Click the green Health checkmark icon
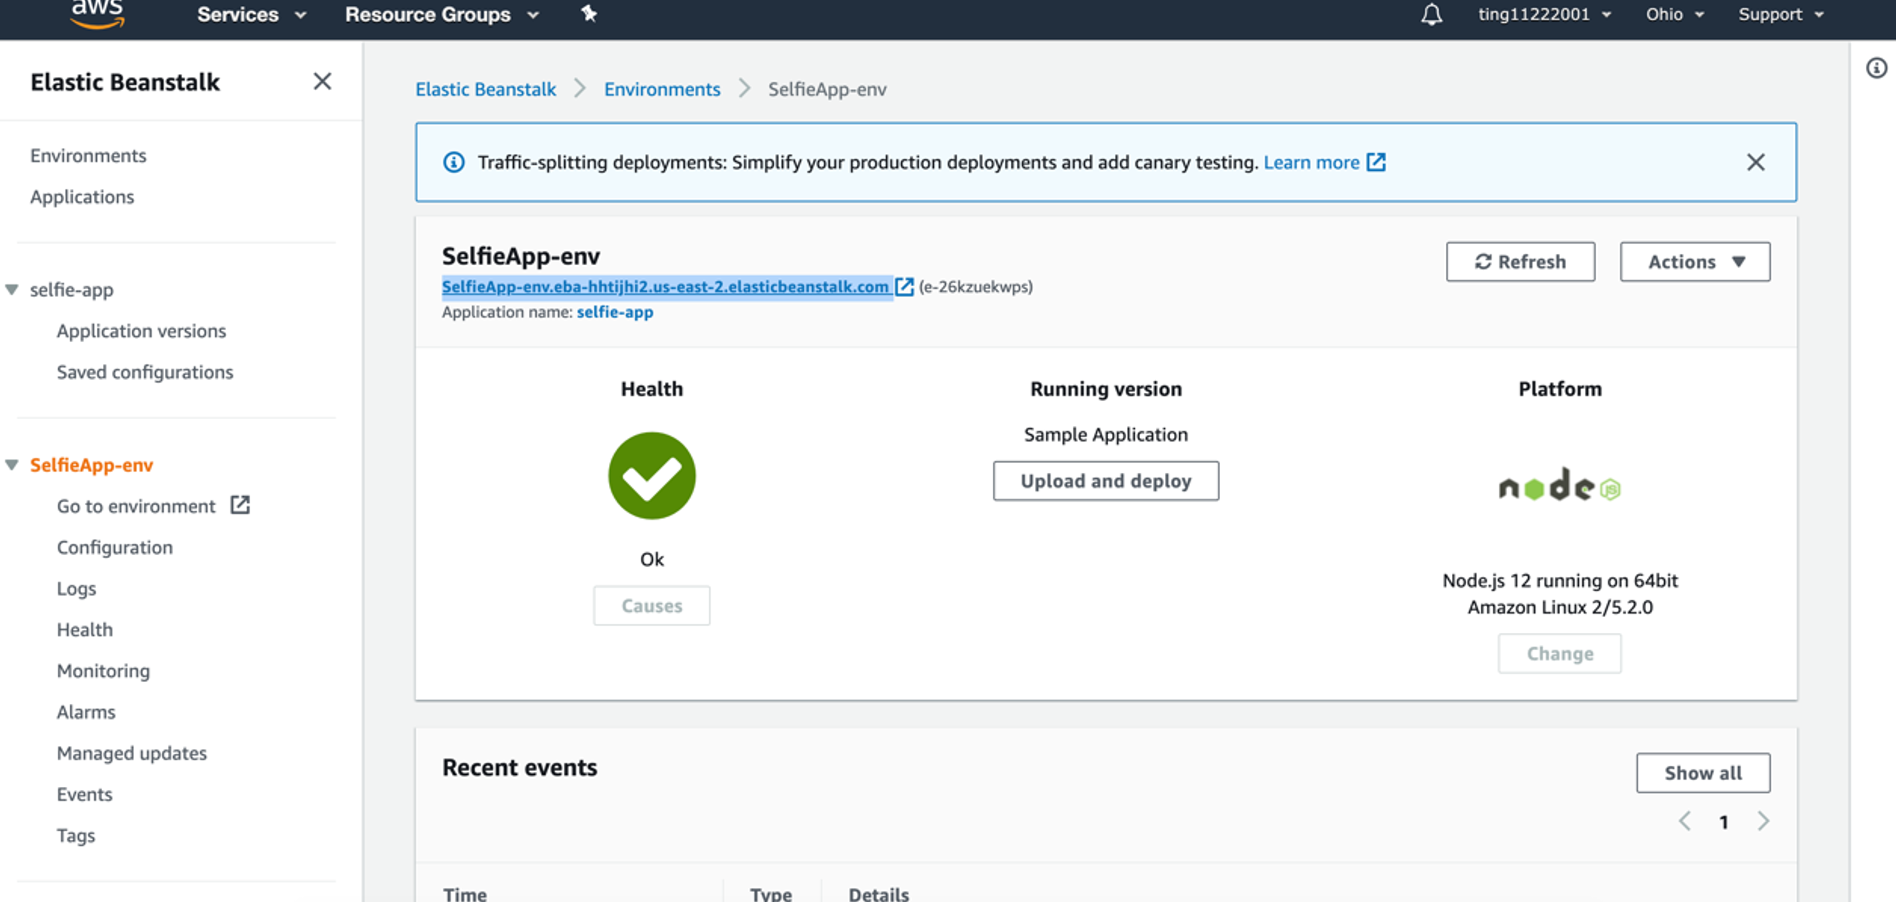 [x=651, y=476]
